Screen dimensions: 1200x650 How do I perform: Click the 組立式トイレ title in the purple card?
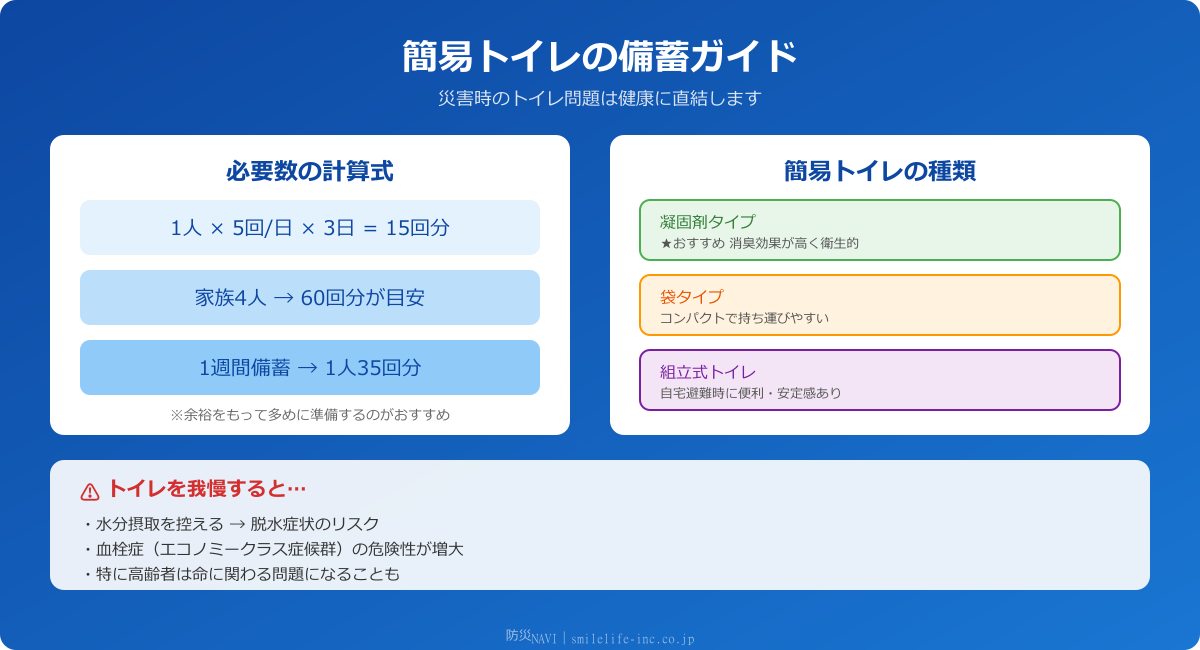coord(707,371)
